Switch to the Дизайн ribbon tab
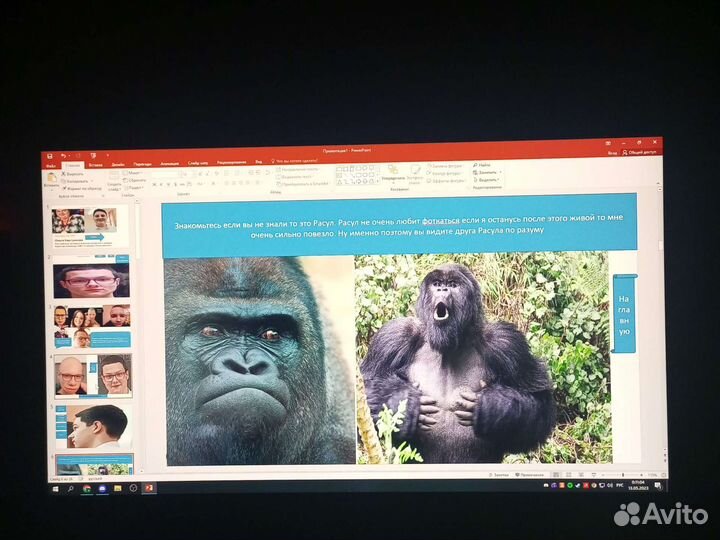The image size is (720, 540). (118, 164)
